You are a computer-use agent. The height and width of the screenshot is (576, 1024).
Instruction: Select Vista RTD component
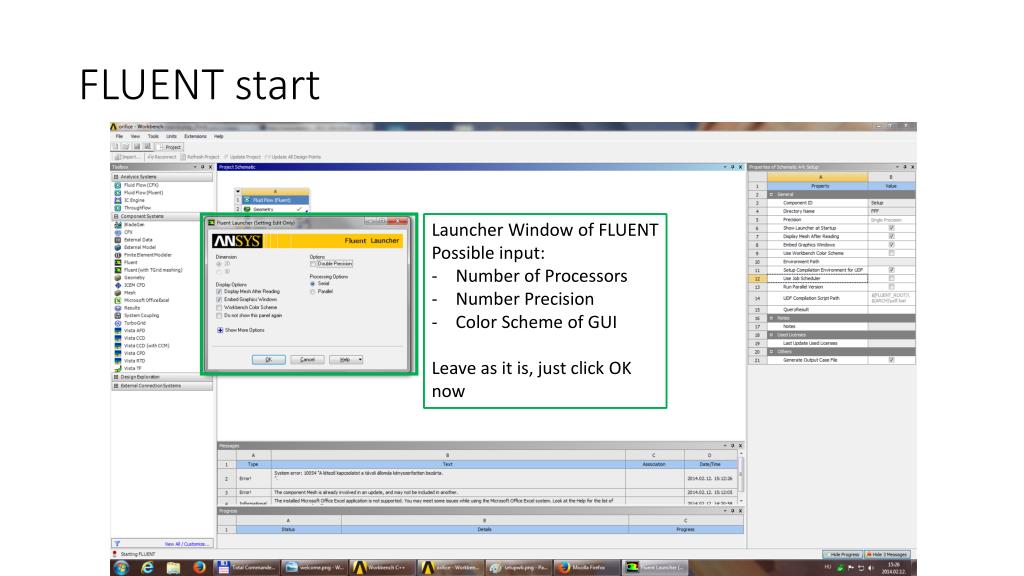(134, 360)
